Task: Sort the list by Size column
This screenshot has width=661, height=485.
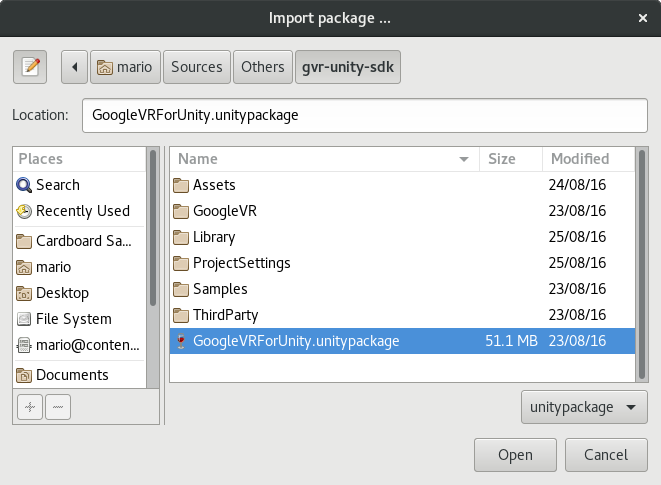Action: pyautogui.click(x=510, y=159)
